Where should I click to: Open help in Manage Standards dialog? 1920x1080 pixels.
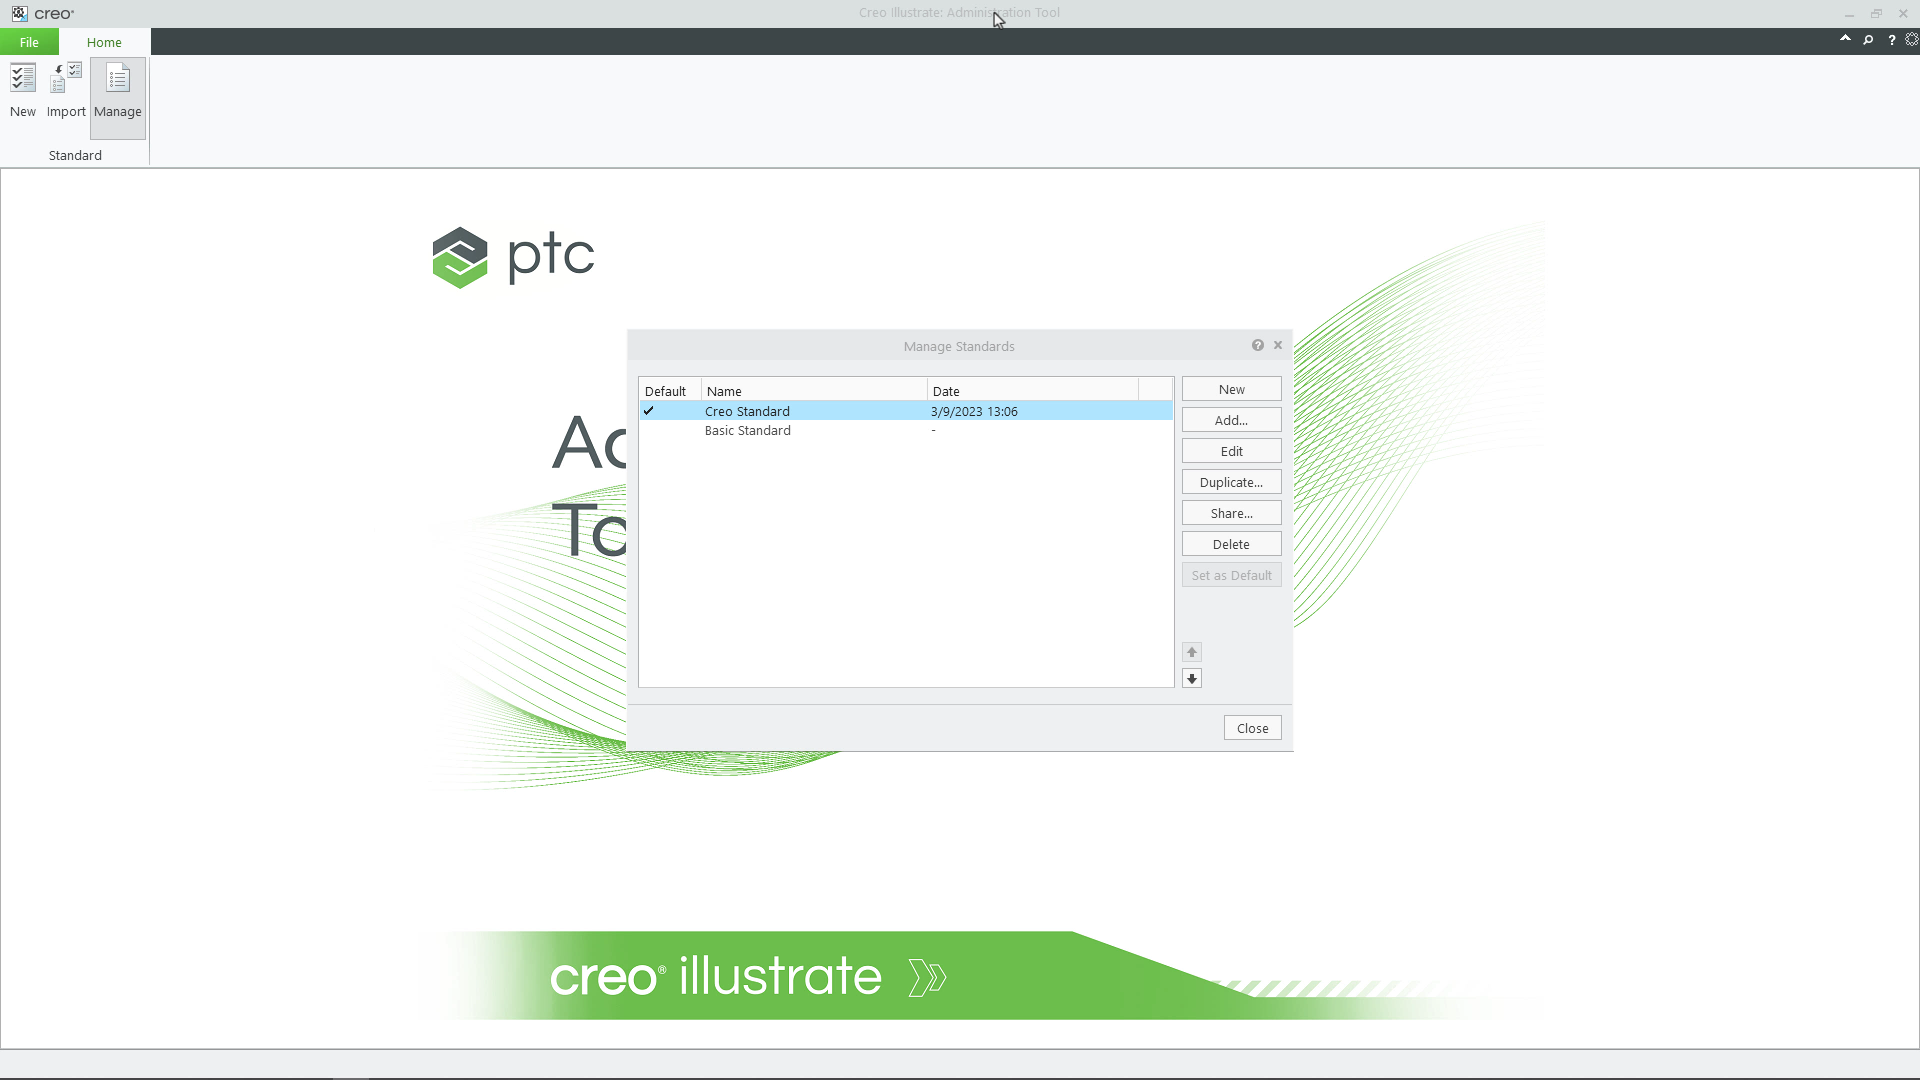(1258, 345)
